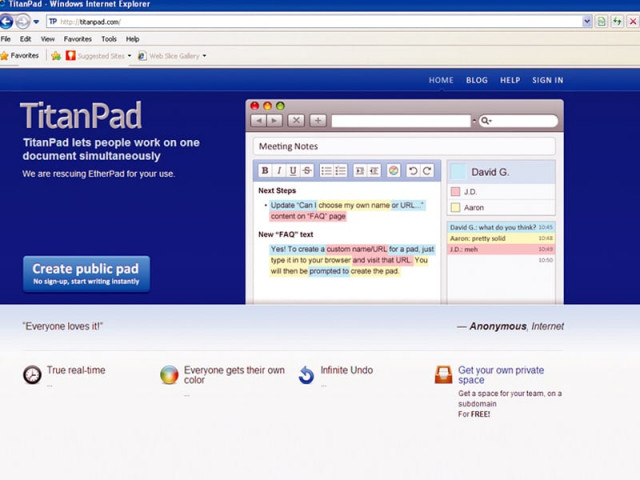Click the browser Forward arrow button

[23, 21]
